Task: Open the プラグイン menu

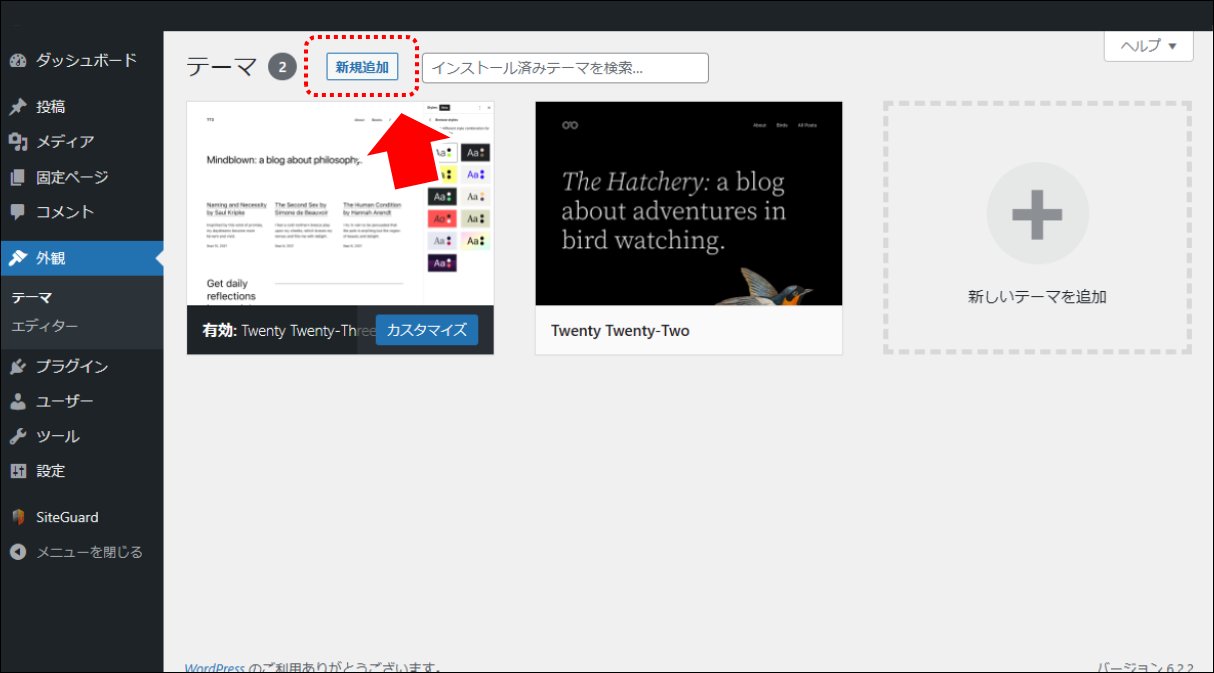Action: point(82,366)
